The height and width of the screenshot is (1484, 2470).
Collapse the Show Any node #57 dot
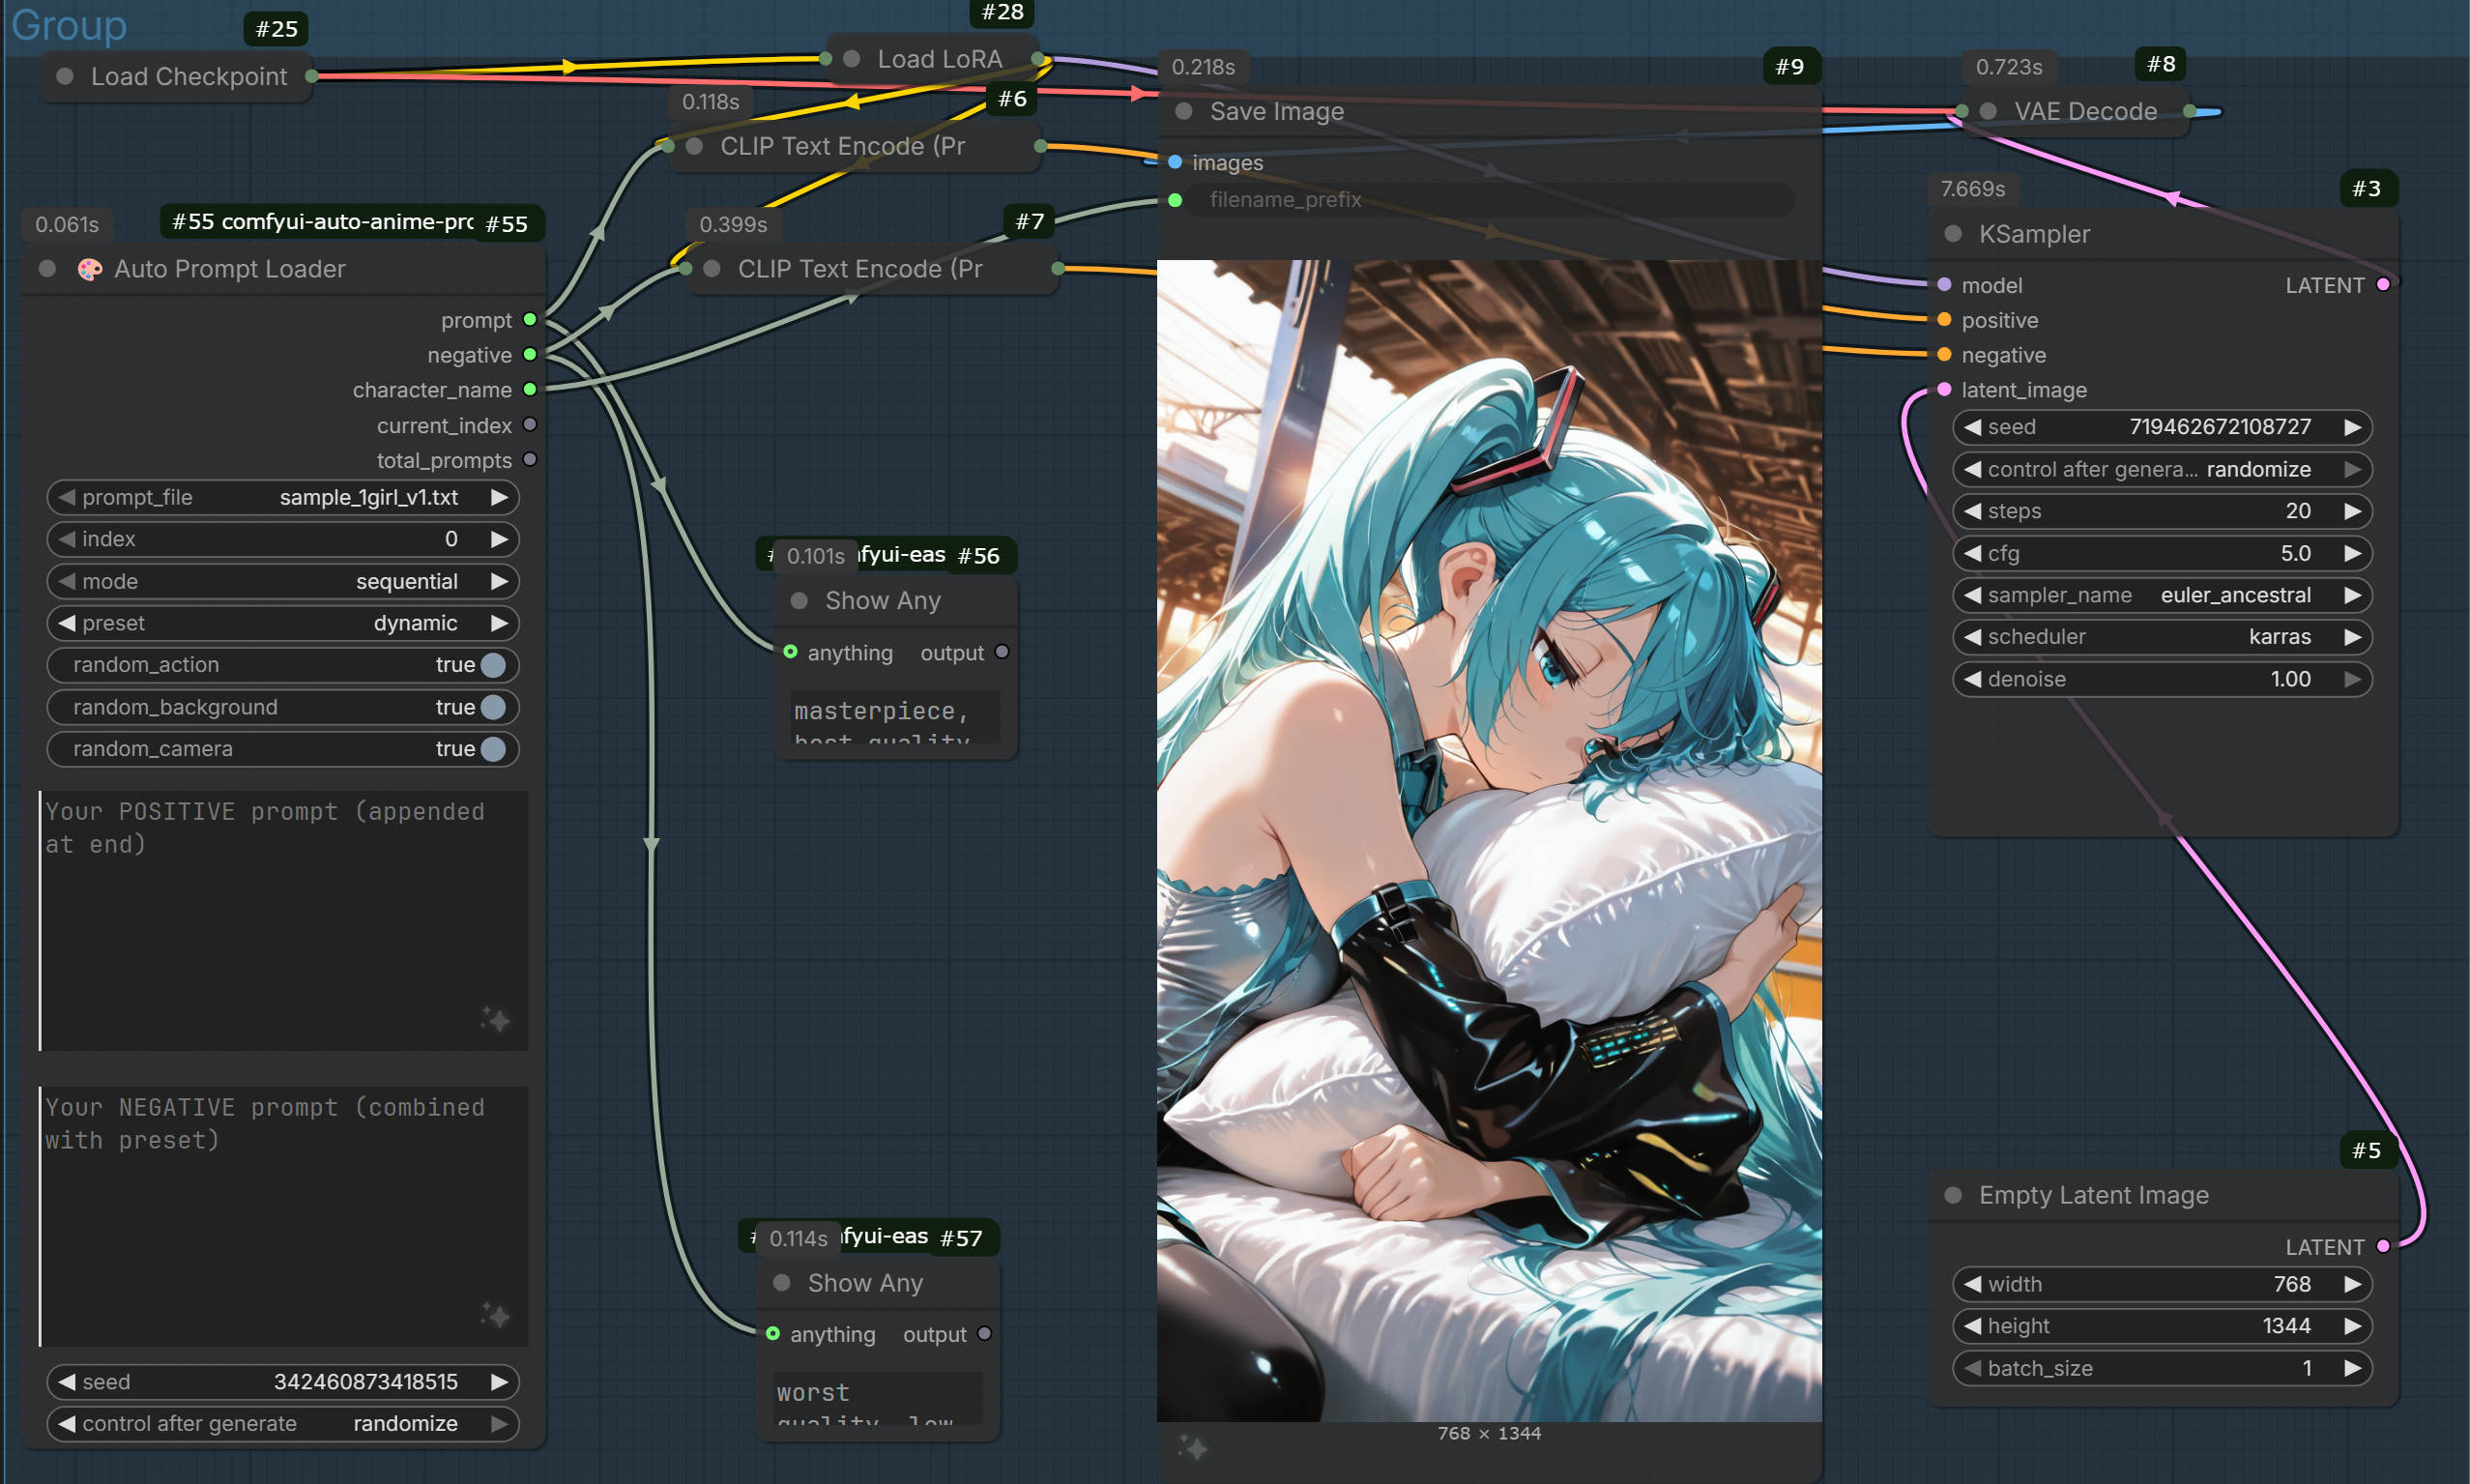782,1283
